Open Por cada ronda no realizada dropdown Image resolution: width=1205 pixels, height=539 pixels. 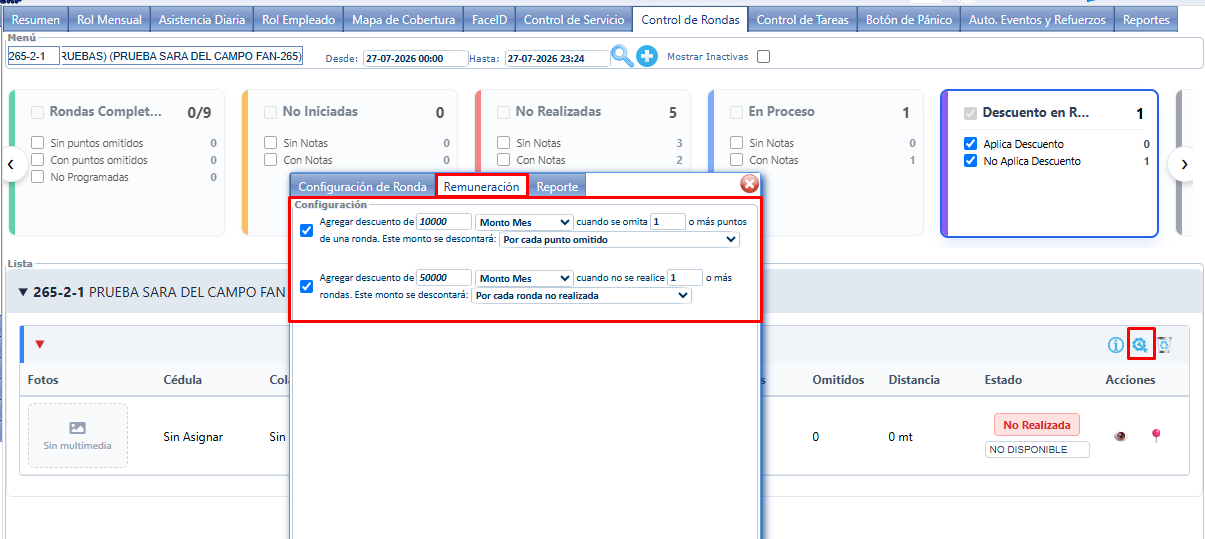click(581, 296)
